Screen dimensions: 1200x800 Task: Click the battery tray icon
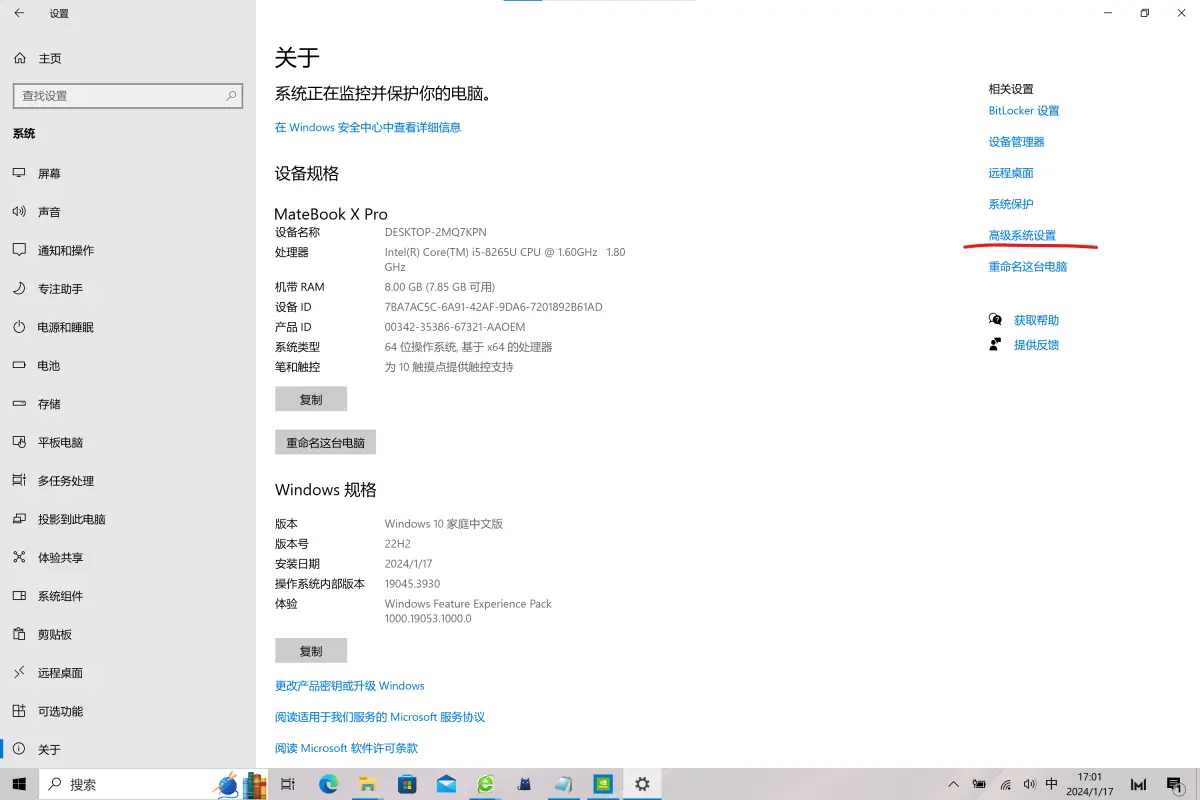click(979, 784)
